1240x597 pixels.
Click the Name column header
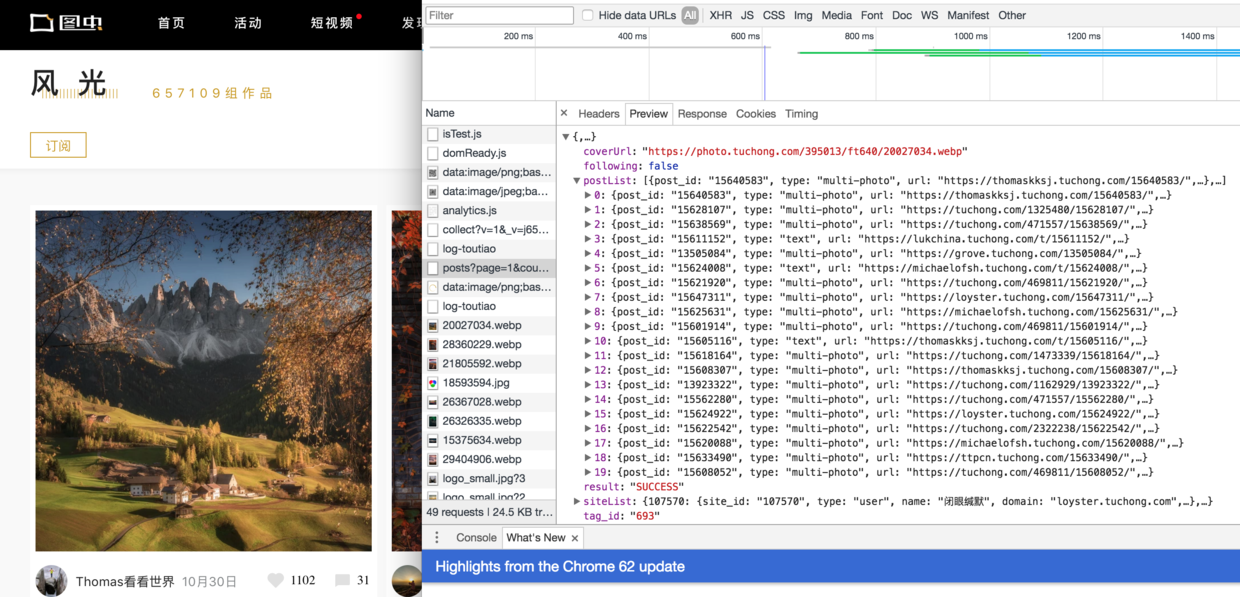click(489, 113)
